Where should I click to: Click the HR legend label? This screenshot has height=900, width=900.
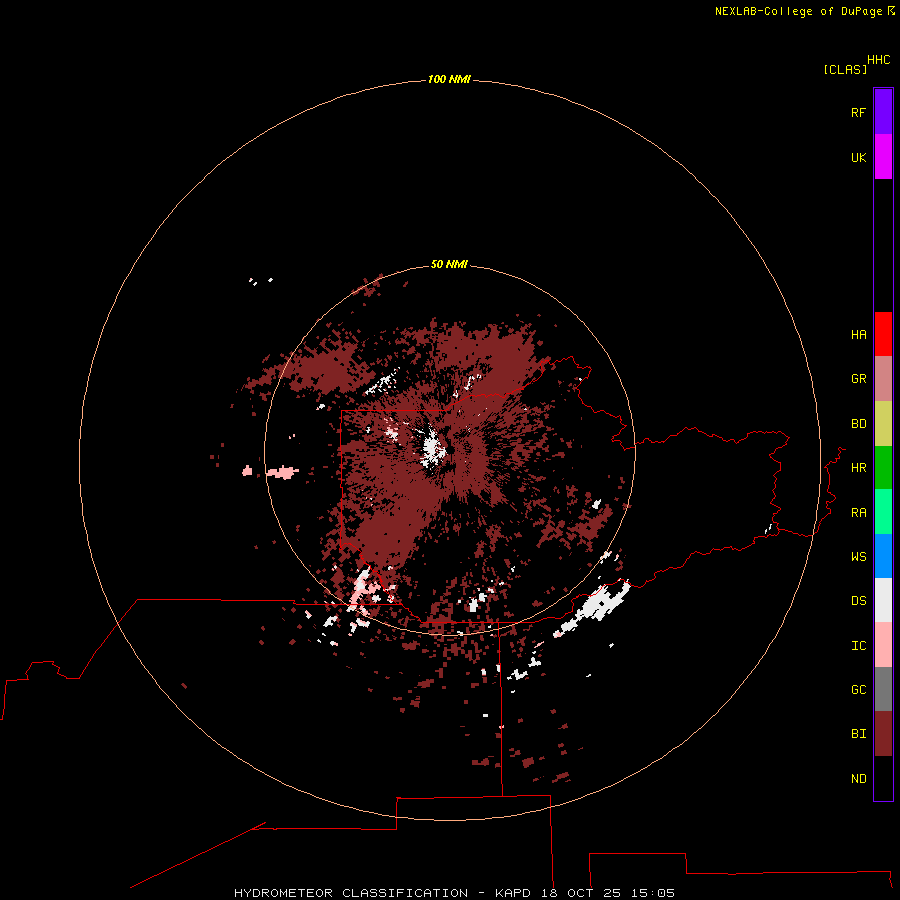[858, 468]
